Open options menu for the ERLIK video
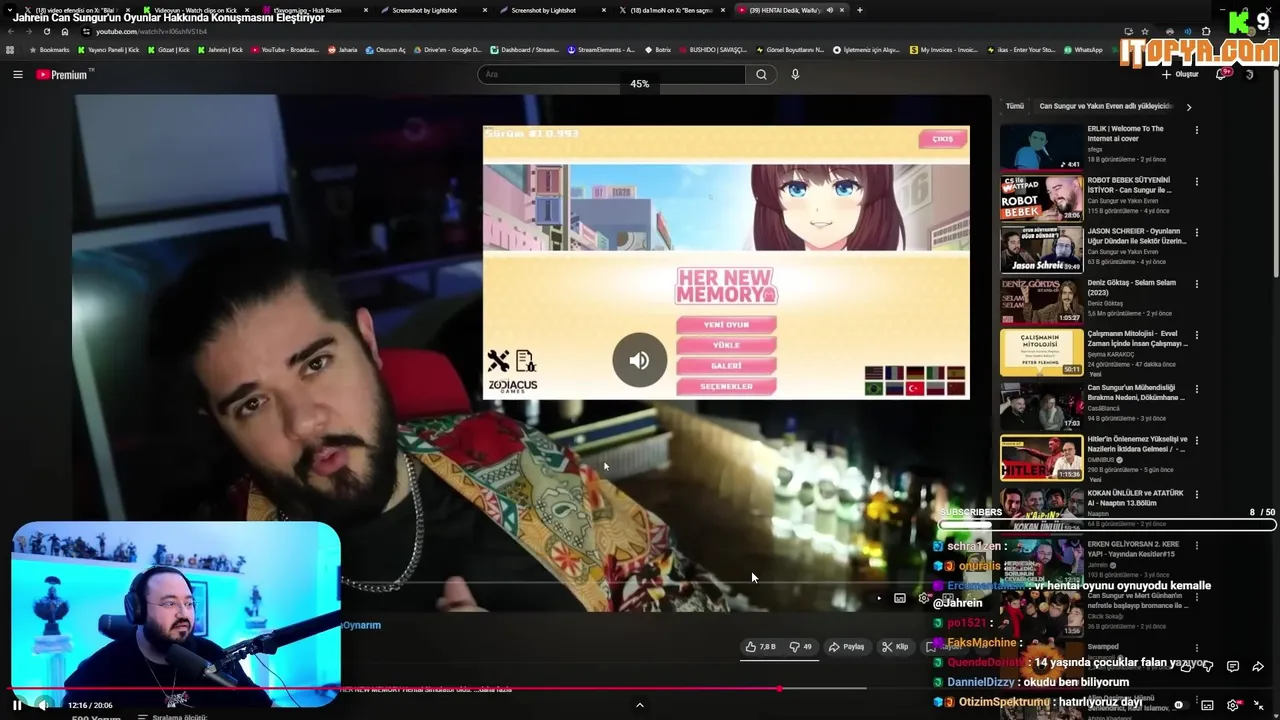This screenshot has height=720, width=1280. pyautogui.click(x=1196, y=130)
